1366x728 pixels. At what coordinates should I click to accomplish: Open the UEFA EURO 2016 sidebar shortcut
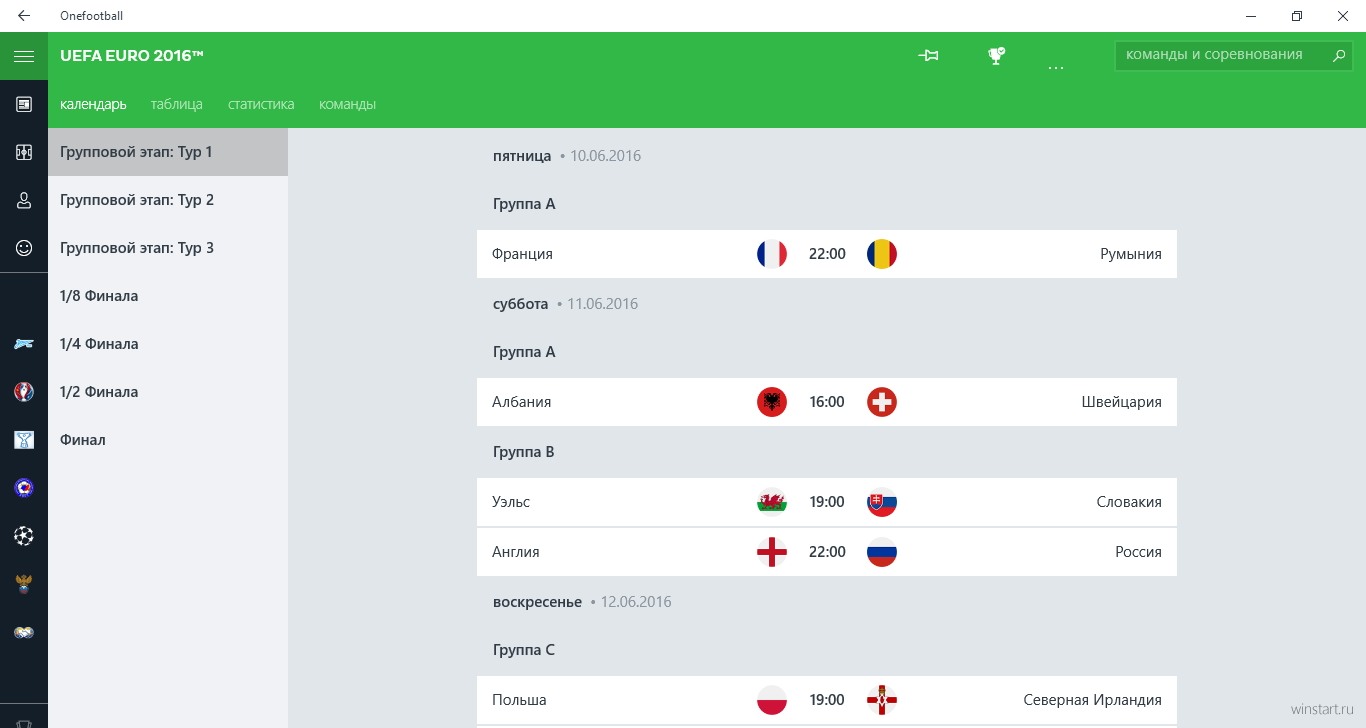tap(24, 392)
